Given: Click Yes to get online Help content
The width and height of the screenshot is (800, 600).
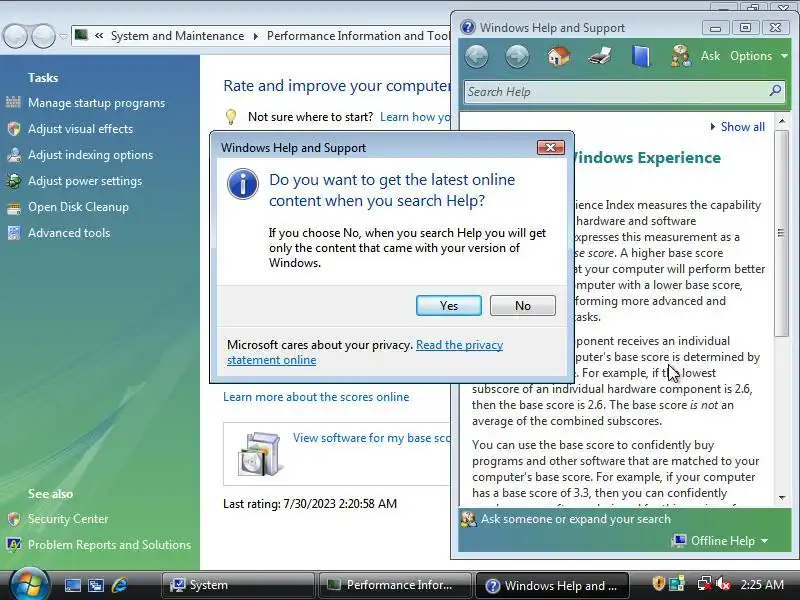Looking at the screenshot, I should pos(448,306).
